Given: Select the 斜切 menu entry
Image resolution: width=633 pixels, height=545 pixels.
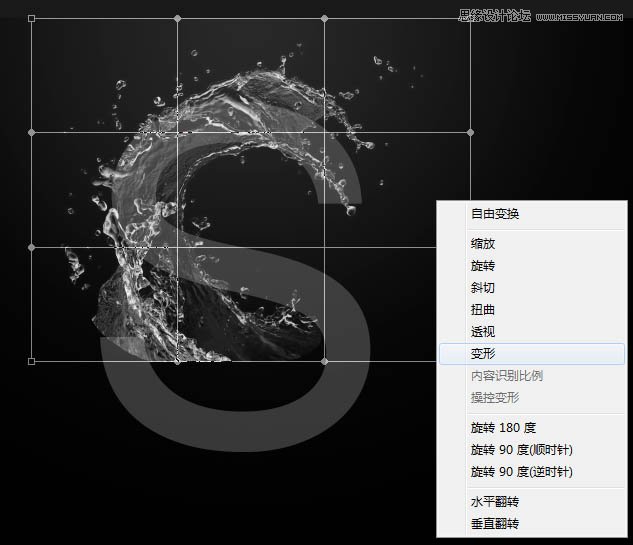Looking at the screenshot, I should (483, 288).
